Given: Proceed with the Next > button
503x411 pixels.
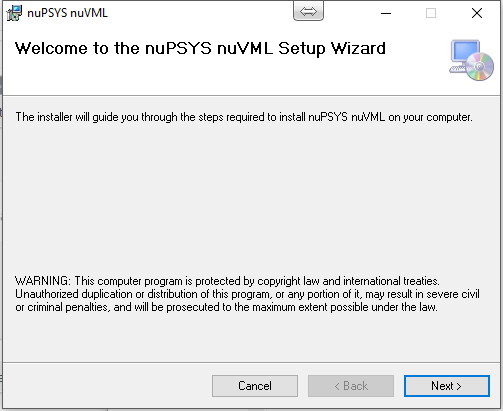Looking at the screenshot, I should click(x=447, y=386).
